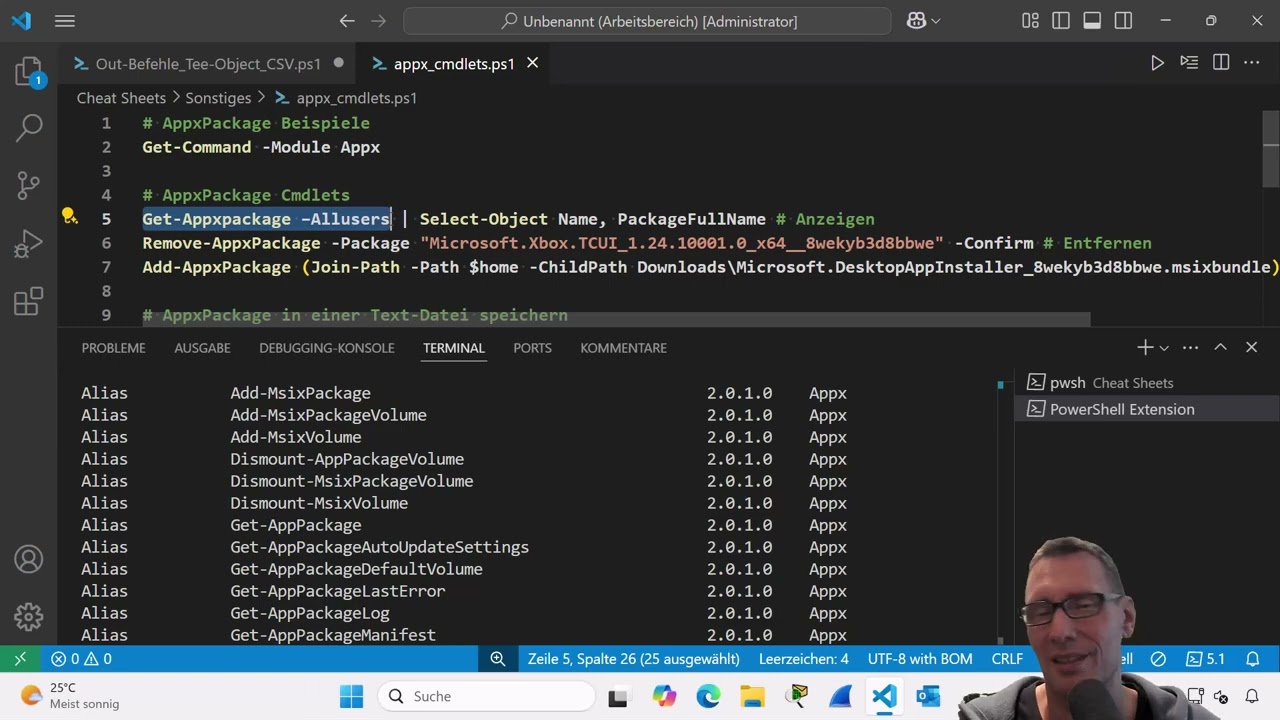1280x720 pixels.
Task: Click the remote window indicator in status bar
Action: point(20,659)
